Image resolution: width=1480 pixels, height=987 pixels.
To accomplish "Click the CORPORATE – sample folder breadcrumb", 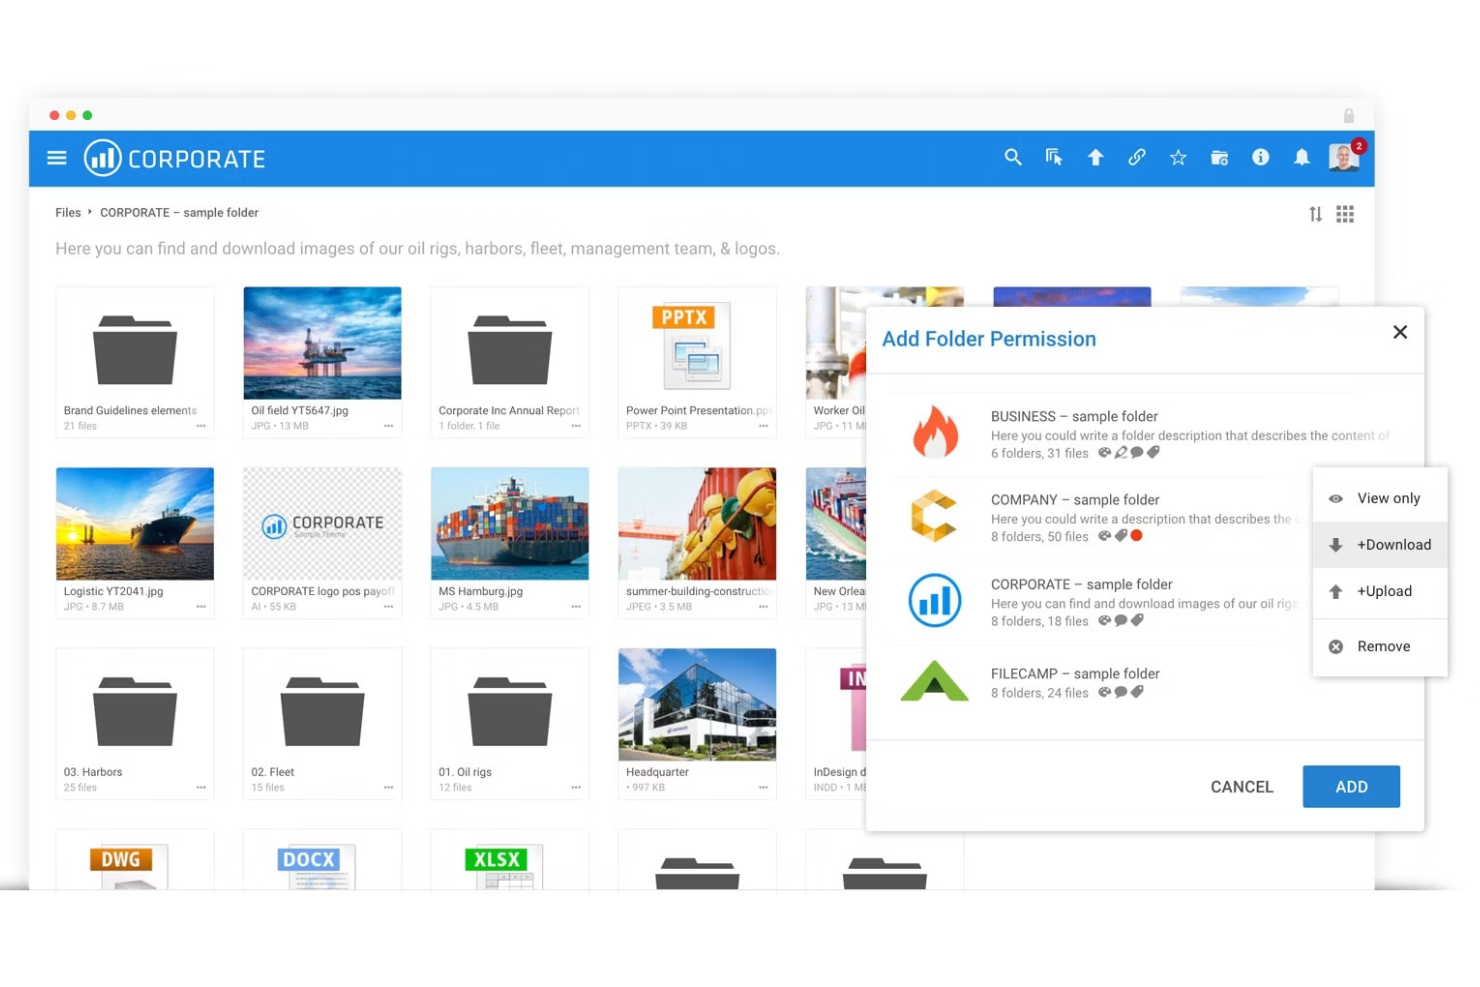I will [179, 213].
